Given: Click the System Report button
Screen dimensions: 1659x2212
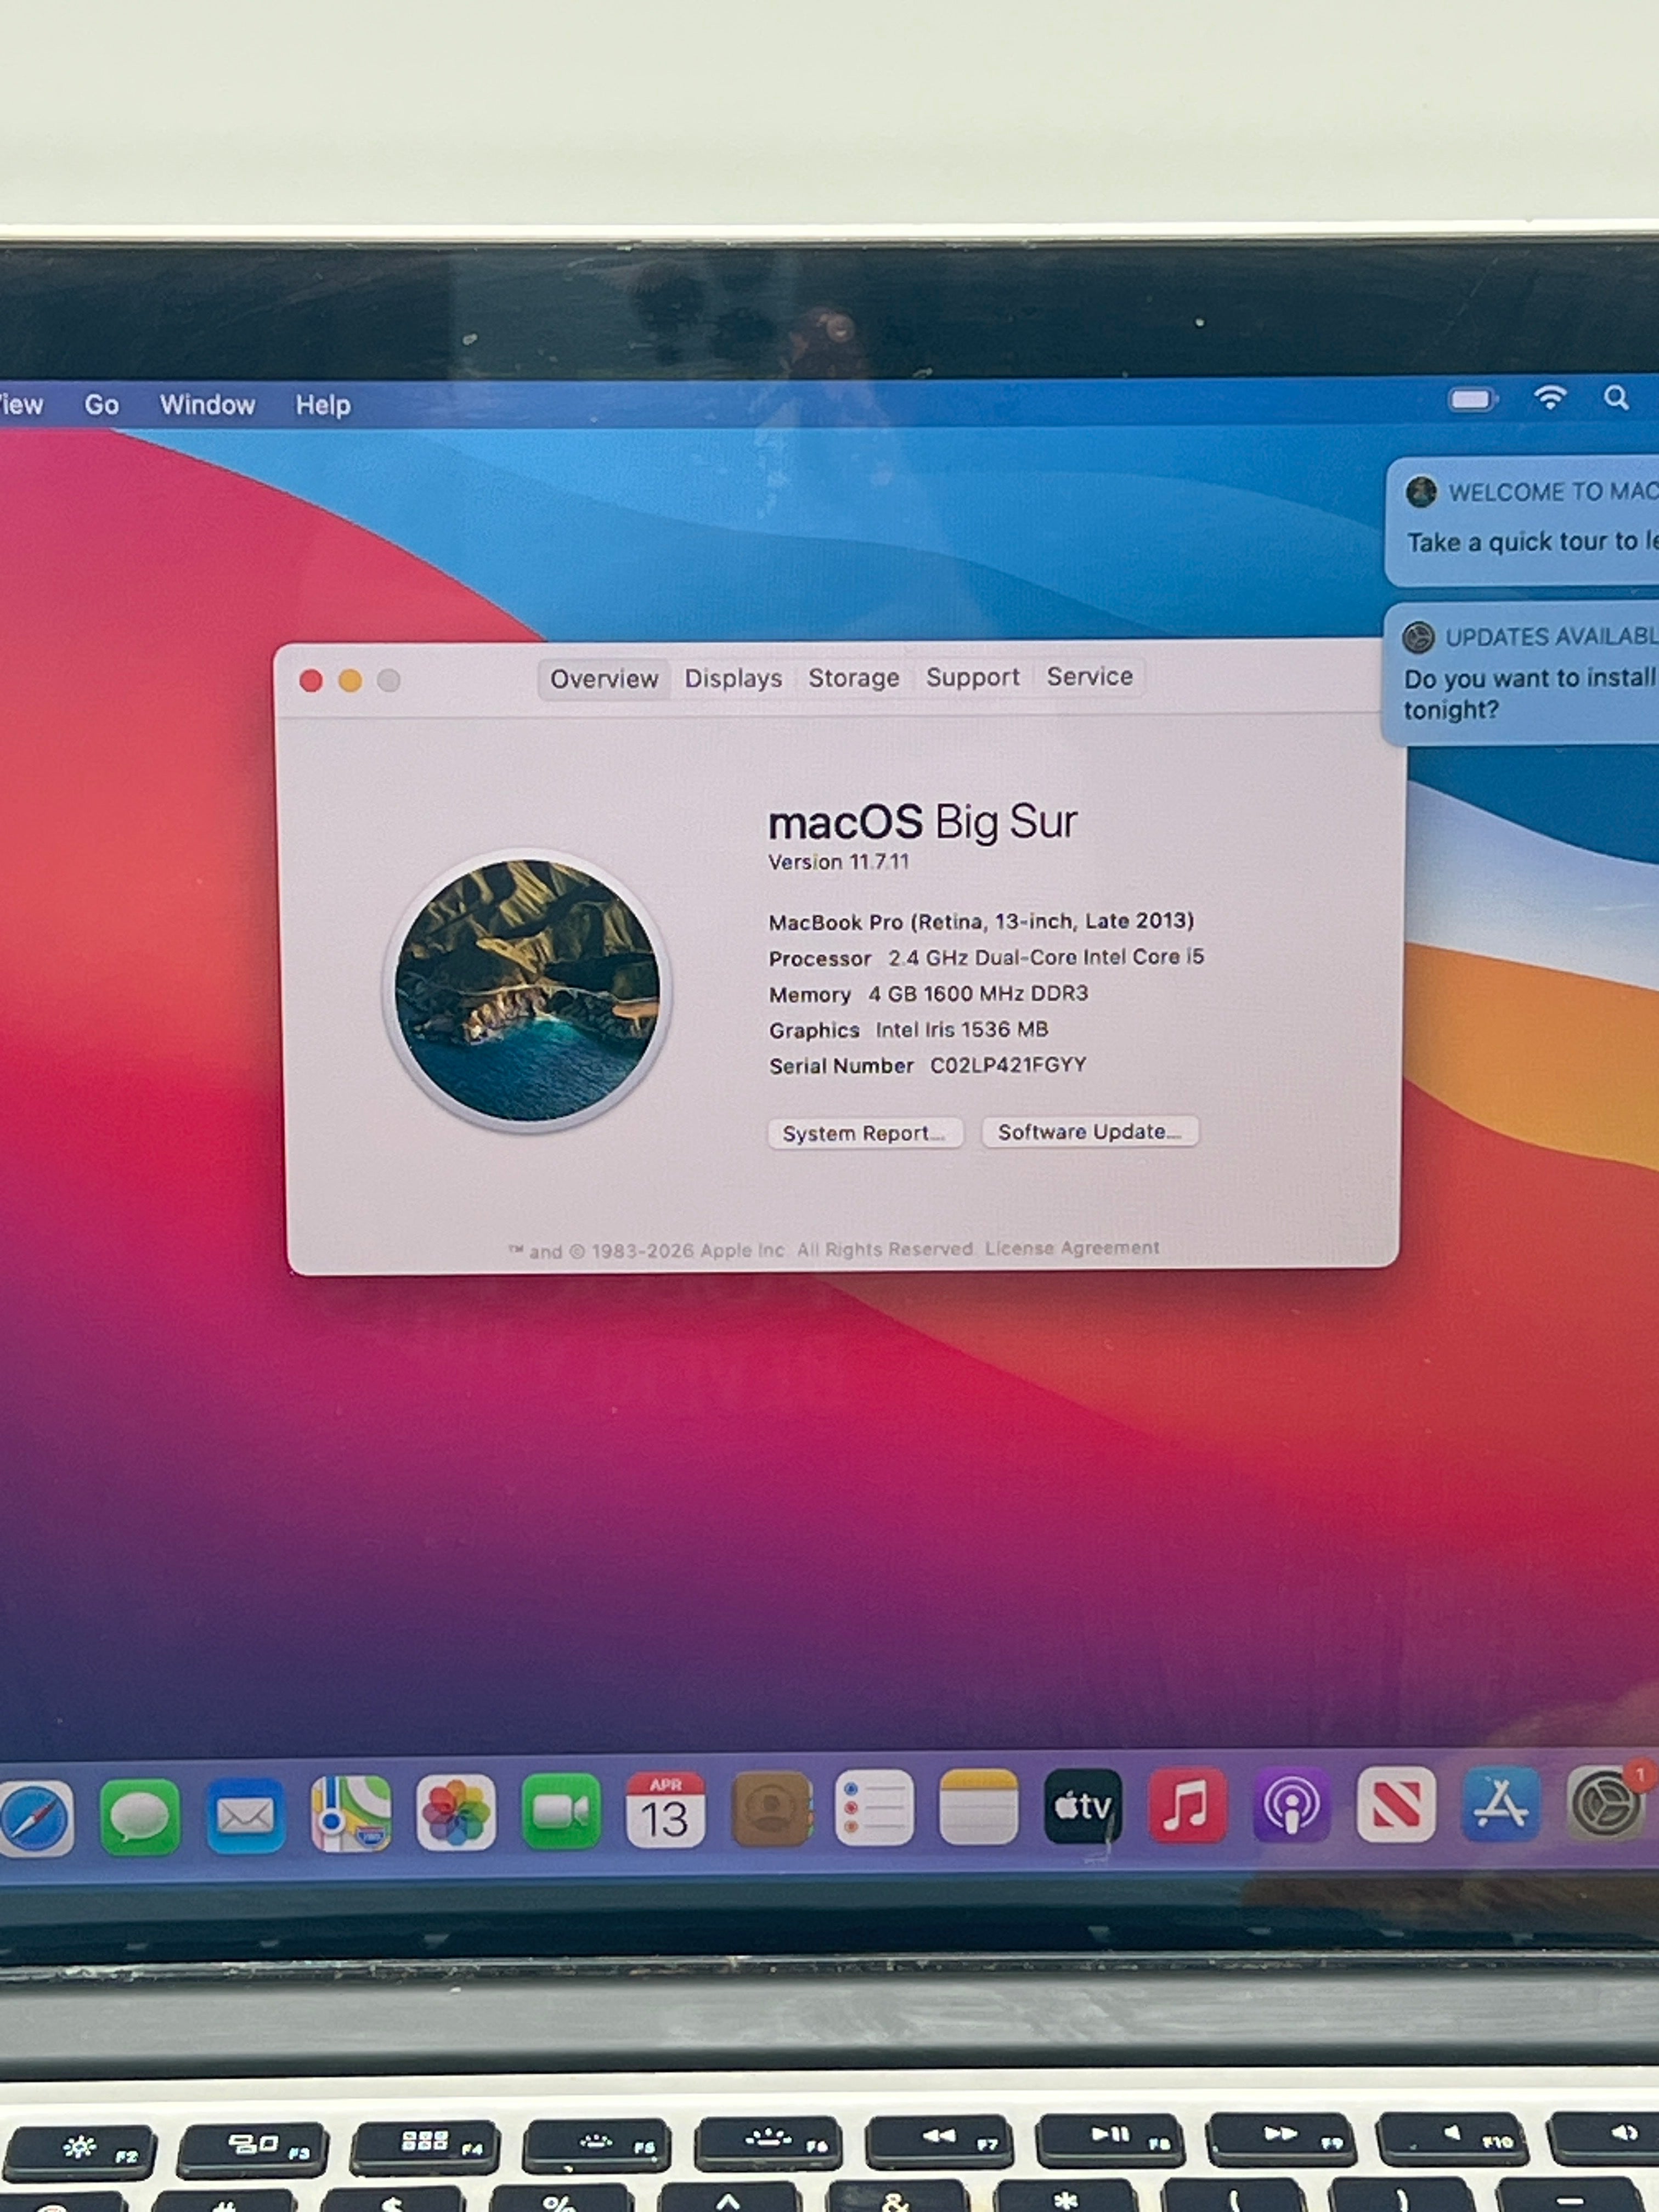Looking at the screenshot, I should (x=865, y=1133).
